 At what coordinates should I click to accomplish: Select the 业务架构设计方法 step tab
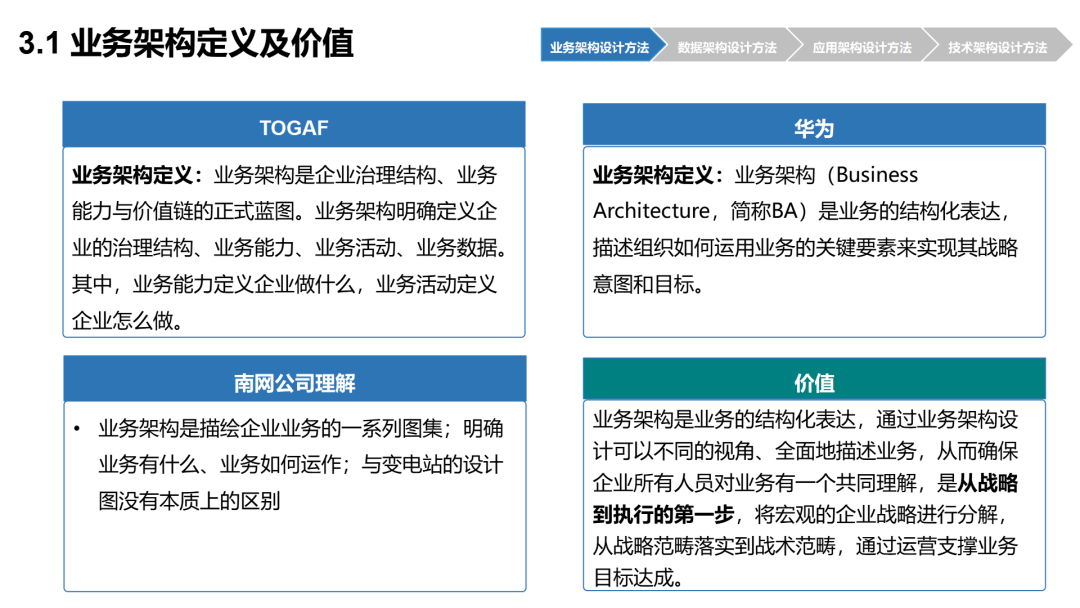tap(599, 45)
